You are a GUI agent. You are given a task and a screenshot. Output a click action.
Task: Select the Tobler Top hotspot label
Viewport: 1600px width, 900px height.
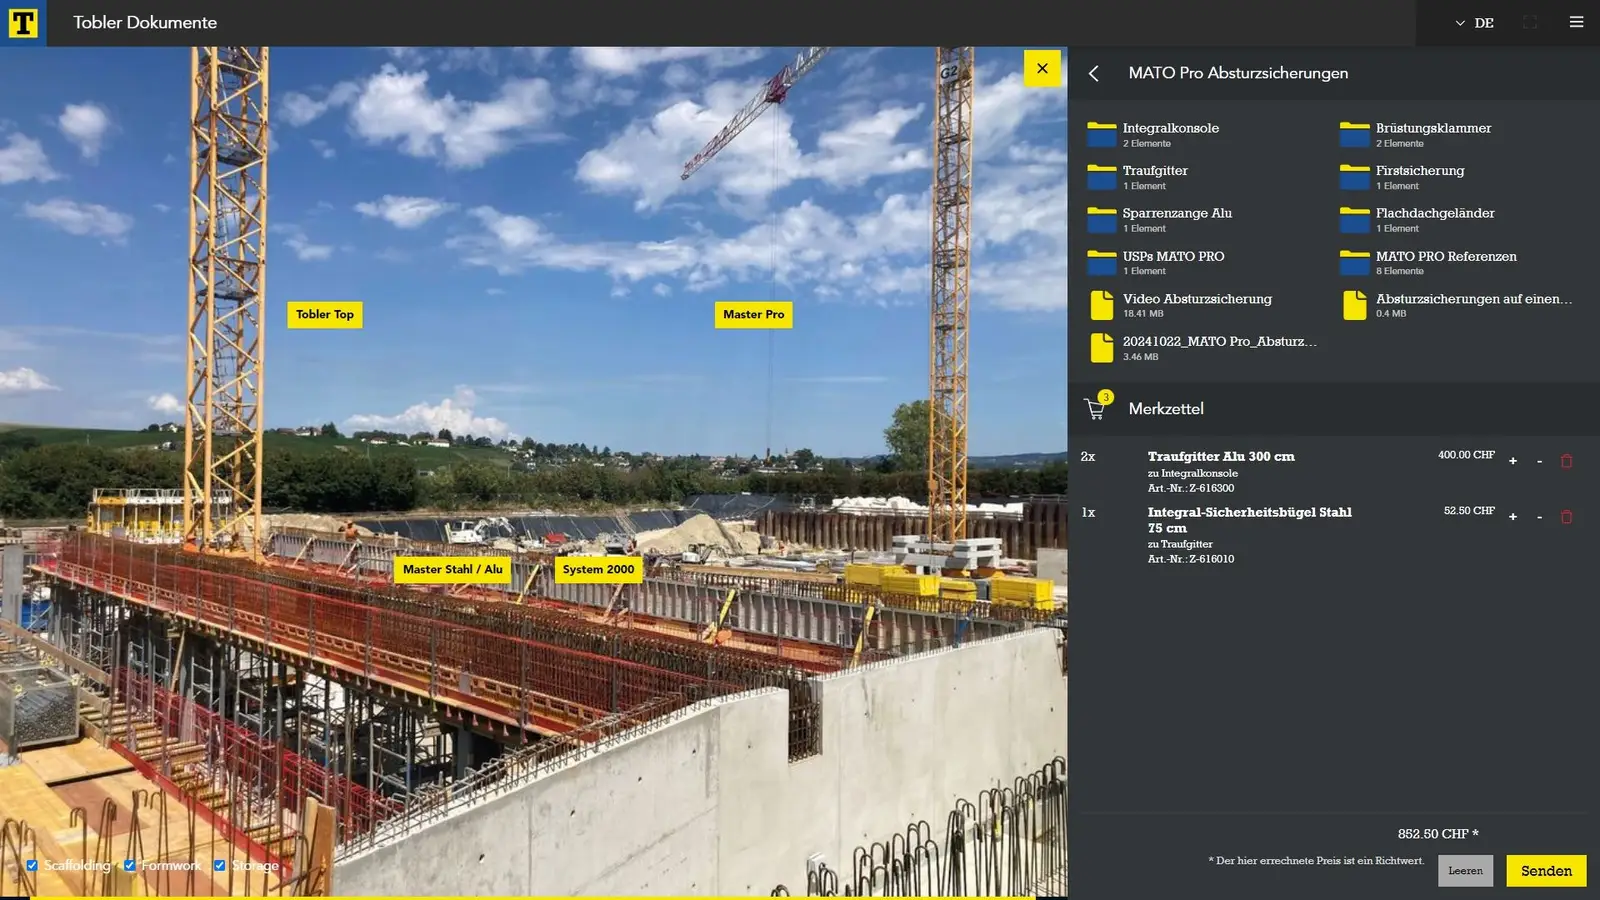(325, 314)
